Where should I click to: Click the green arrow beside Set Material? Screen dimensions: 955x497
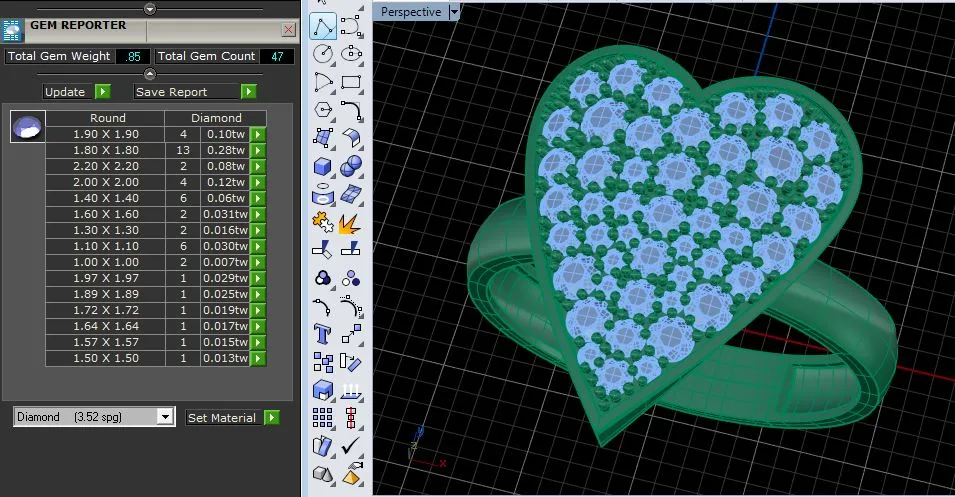(x=272, y=417)
